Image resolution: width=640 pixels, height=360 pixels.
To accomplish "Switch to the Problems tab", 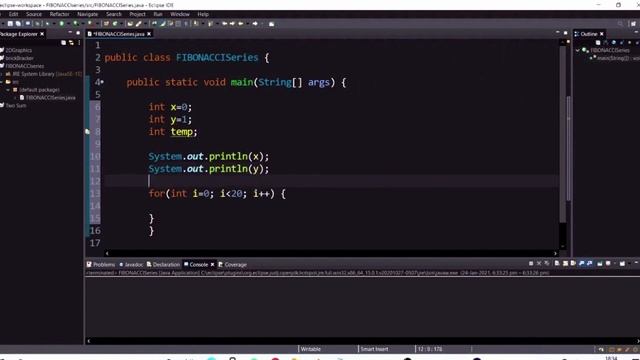I will (x=101, y=264).
